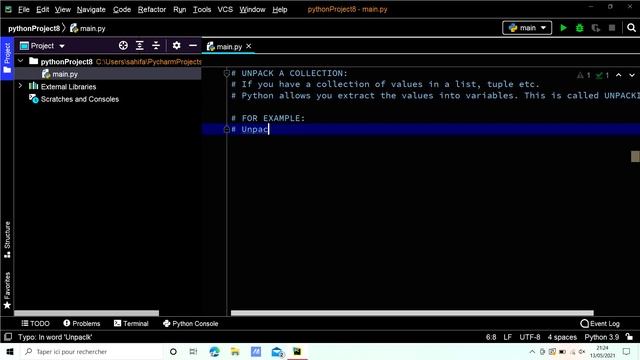Open Search Everywhere magnifier icon

point(631,28)
